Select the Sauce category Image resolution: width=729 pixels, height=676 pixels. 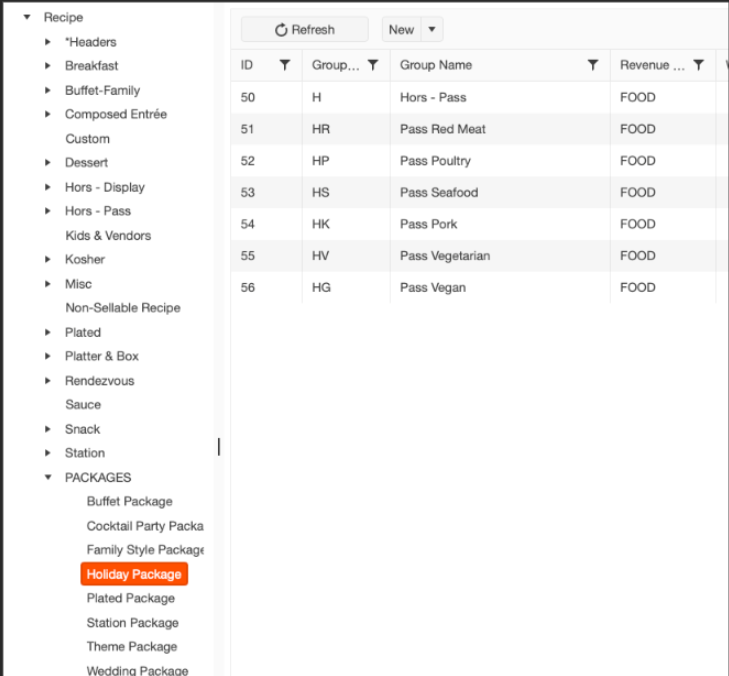pyautogui.click(x=83, y=405)
